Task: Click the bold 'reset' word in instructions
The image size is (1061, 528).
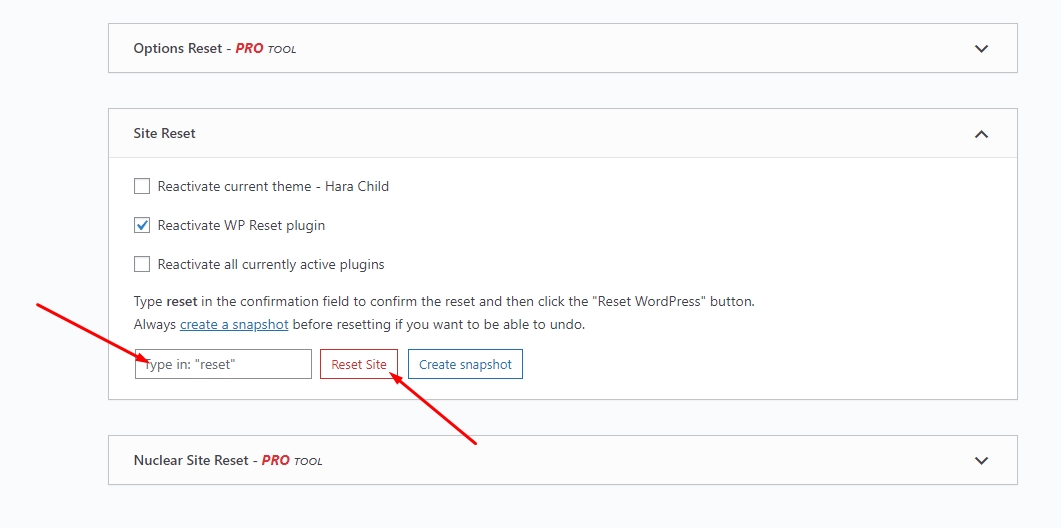Action: [183, 301]
